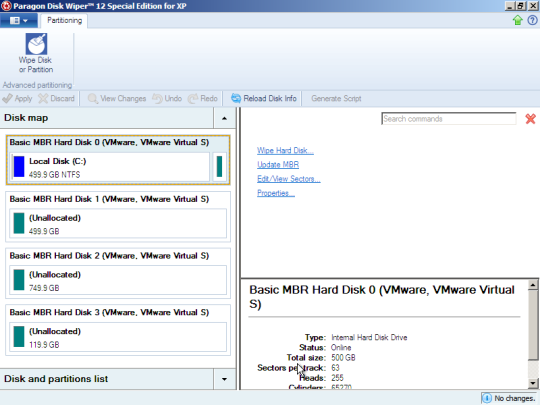The height and width of the screenshot is (405, 540).
Task: Click View Changes in the toolbar
Action: pos(117,98)
